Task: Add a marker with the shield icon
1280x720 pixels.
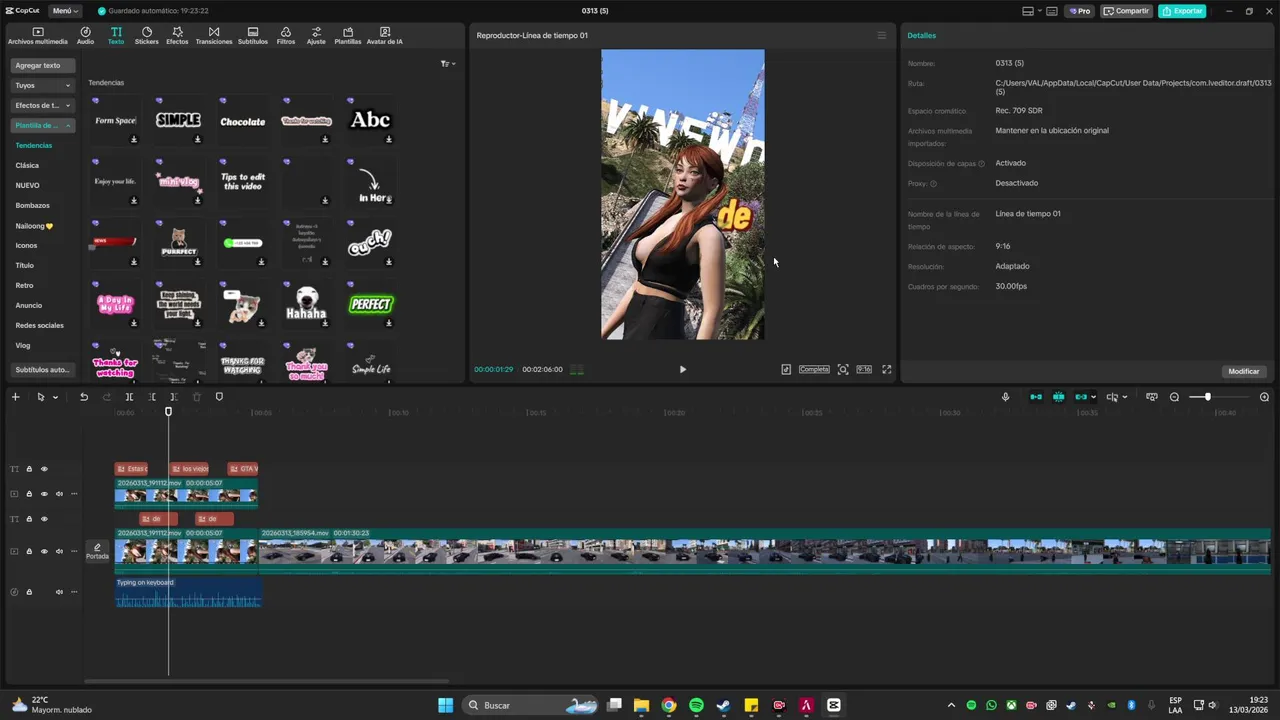Action: click(219, 397)
